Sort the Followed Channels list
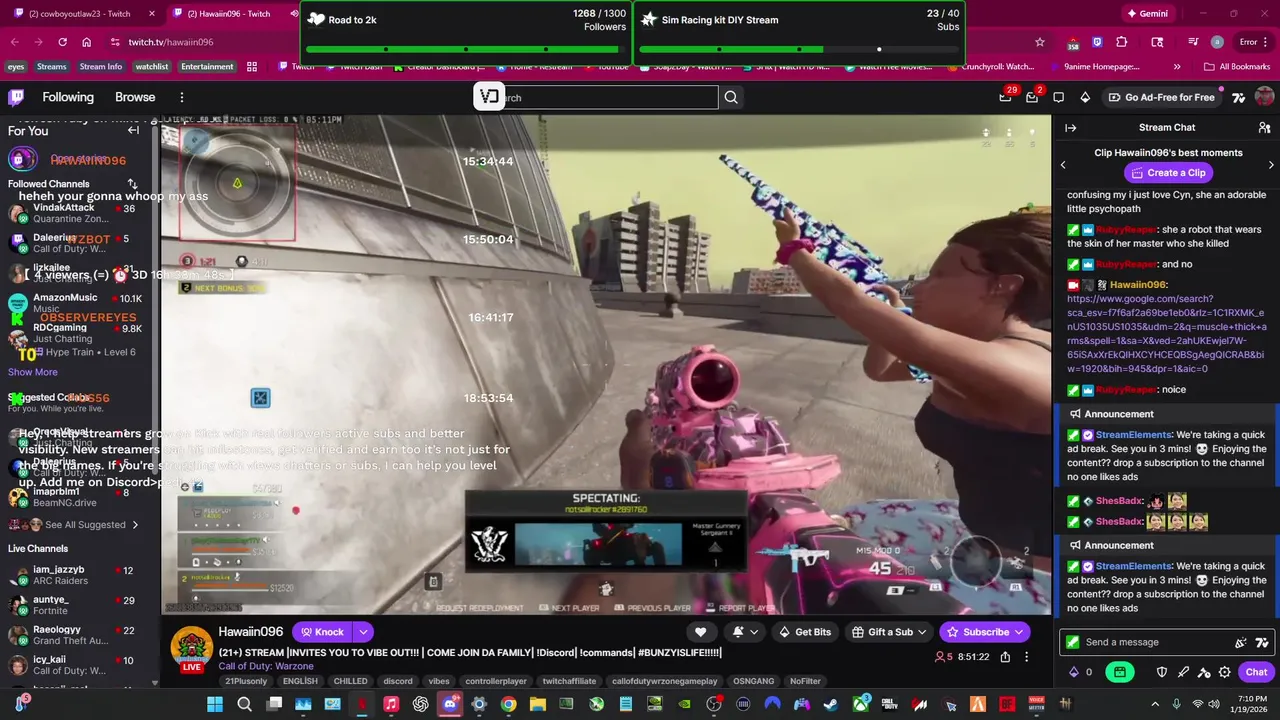Viewport: 1280px width, 720px height. (x=131, y=184)
